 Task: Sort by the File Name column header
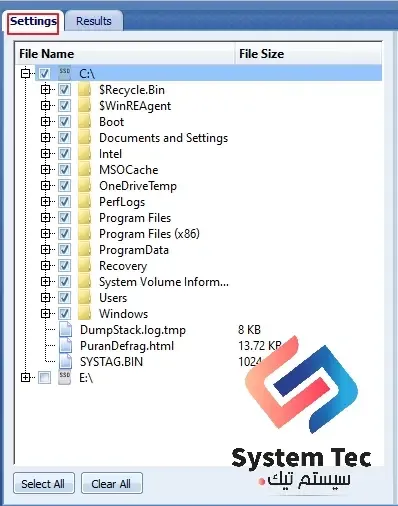point(125,54)
